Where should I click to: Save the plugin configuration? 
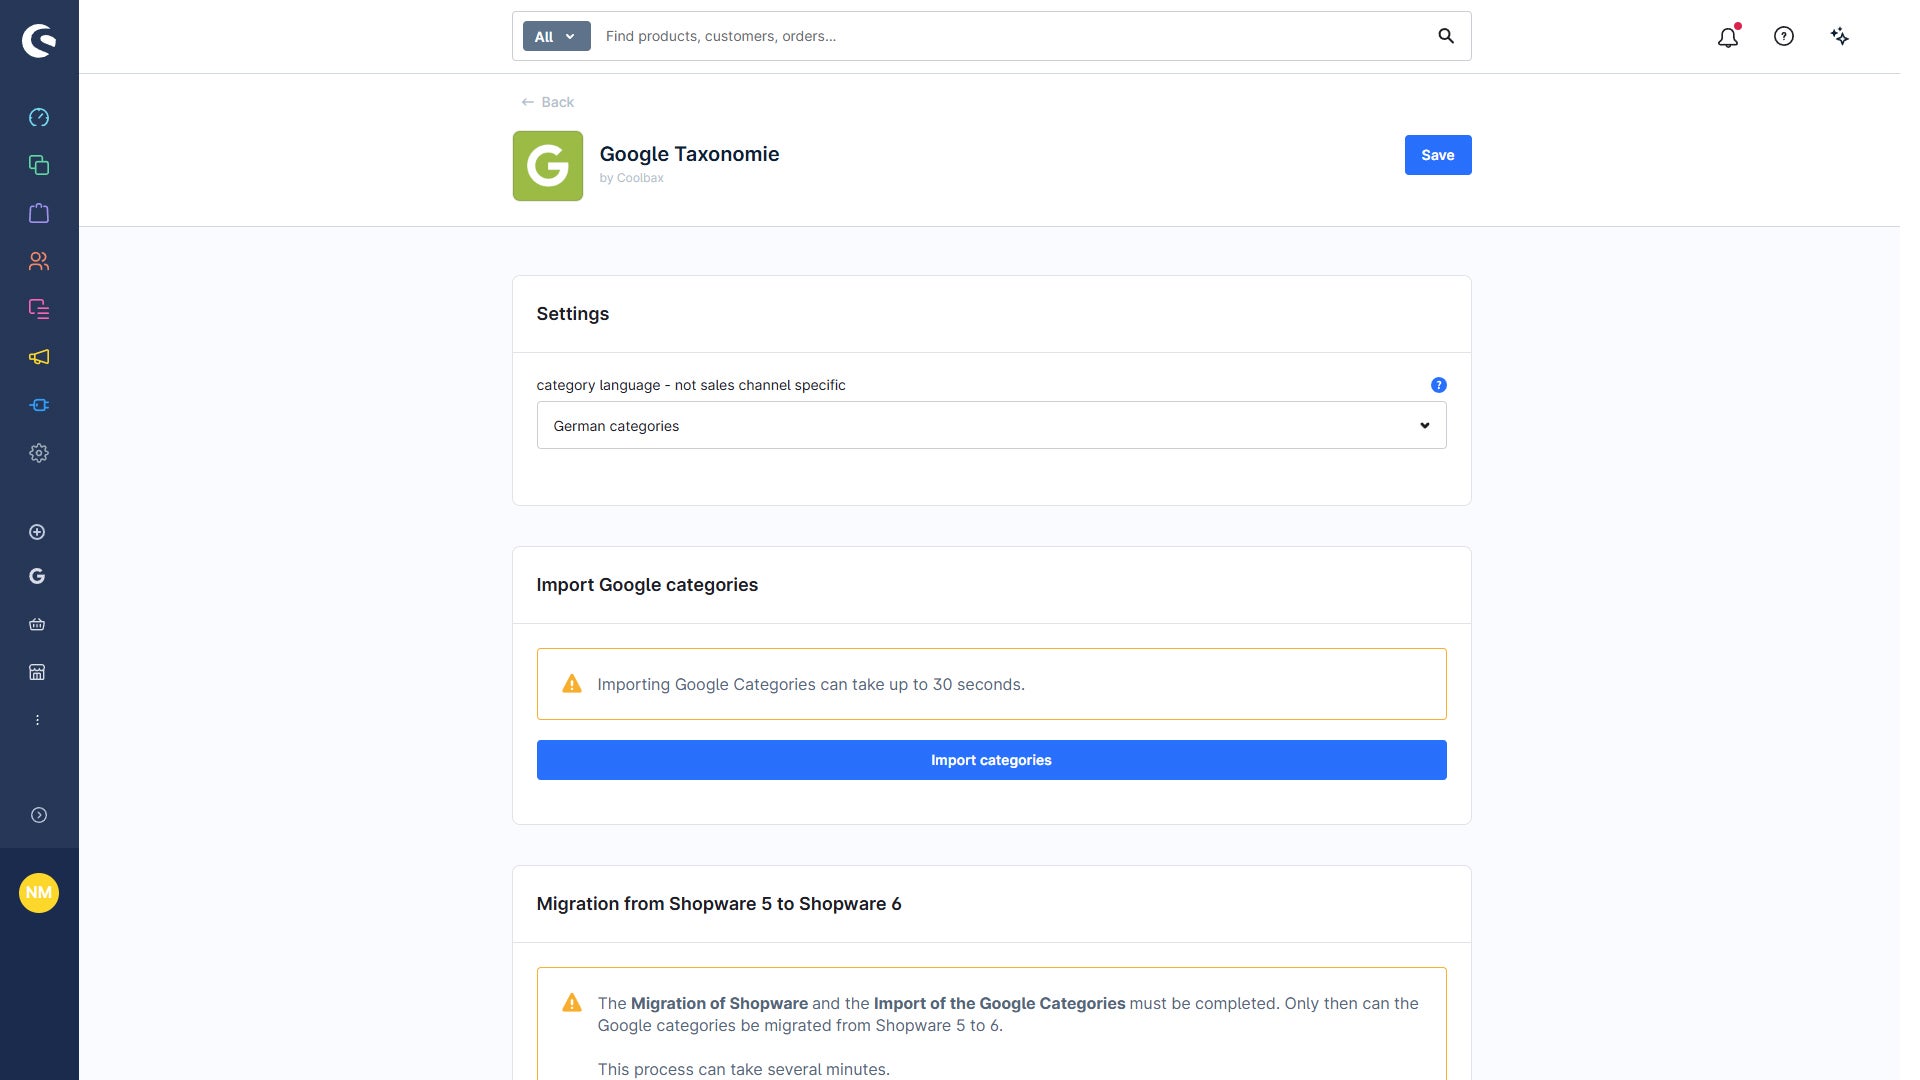point(1438,155)
